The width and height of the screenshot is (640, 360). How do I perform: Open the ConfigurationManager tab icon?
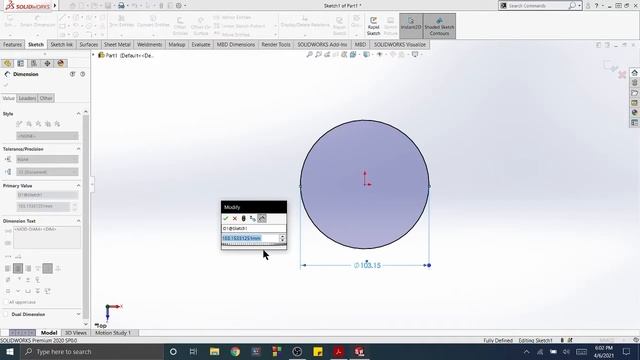tap(34, 63)
